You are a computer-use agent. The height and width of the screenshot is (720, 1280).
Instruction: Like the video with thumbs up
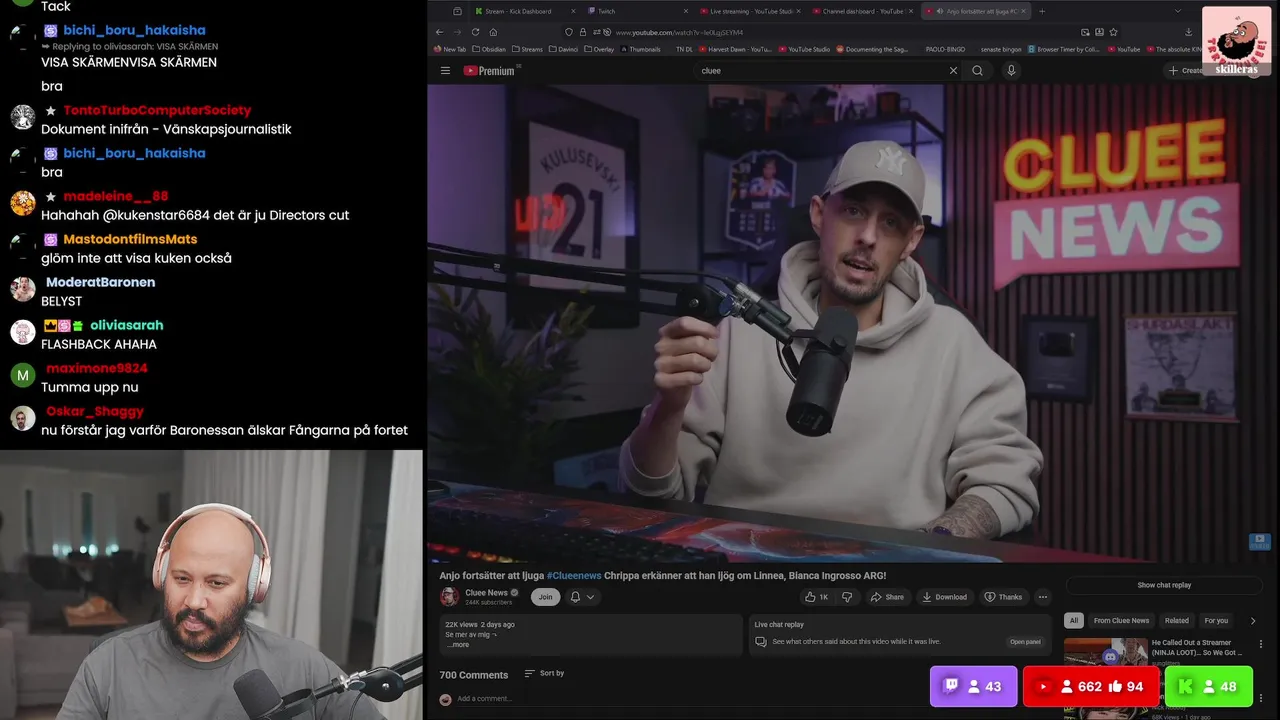(817, 597)
